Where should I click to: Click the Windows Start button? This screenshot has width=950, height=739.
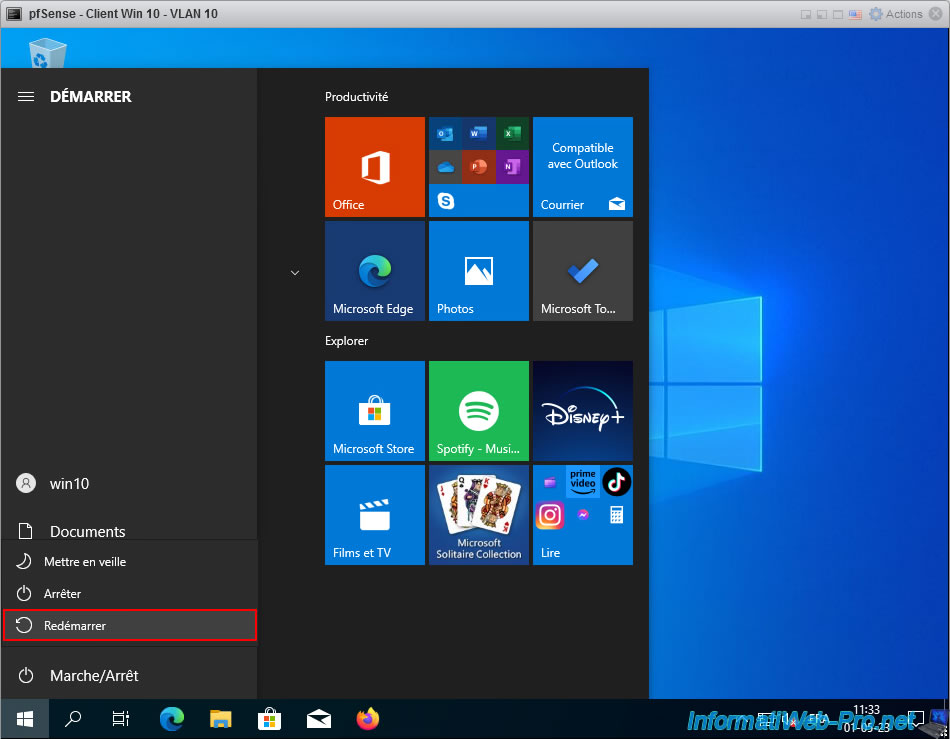point(24,719)
